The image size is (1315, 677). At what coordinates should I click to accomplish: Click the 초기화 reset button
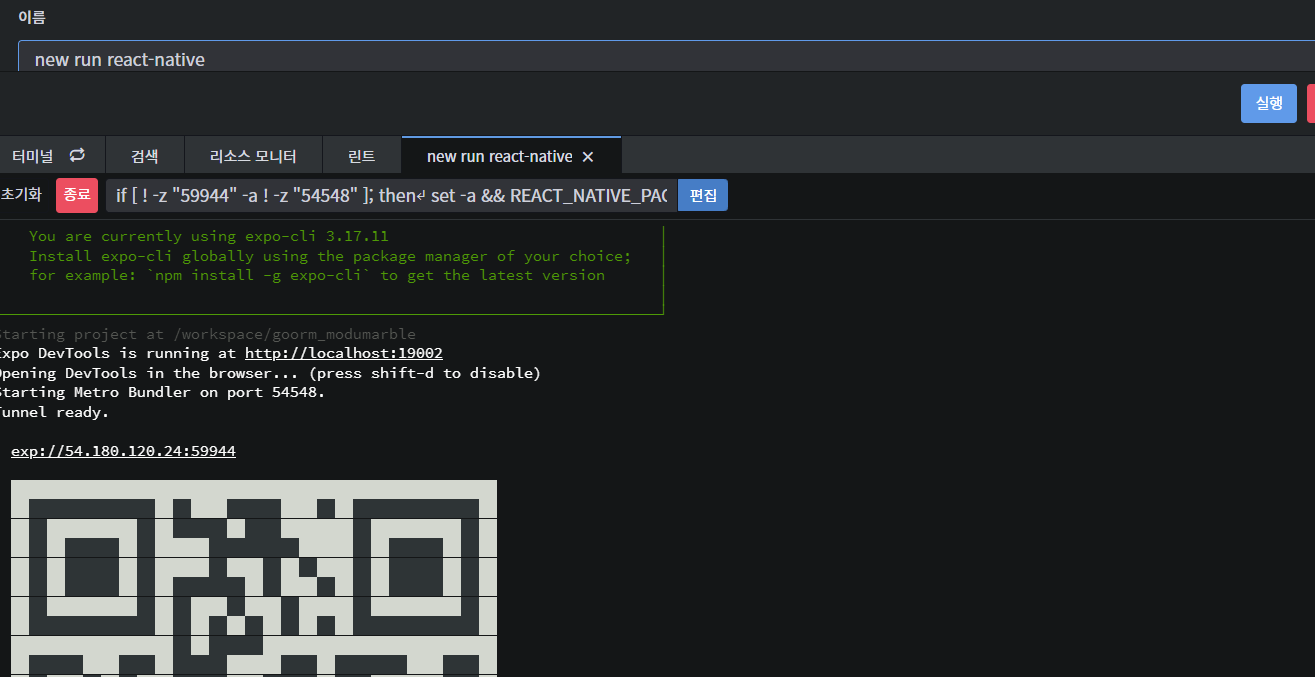[x=20, y=195]
